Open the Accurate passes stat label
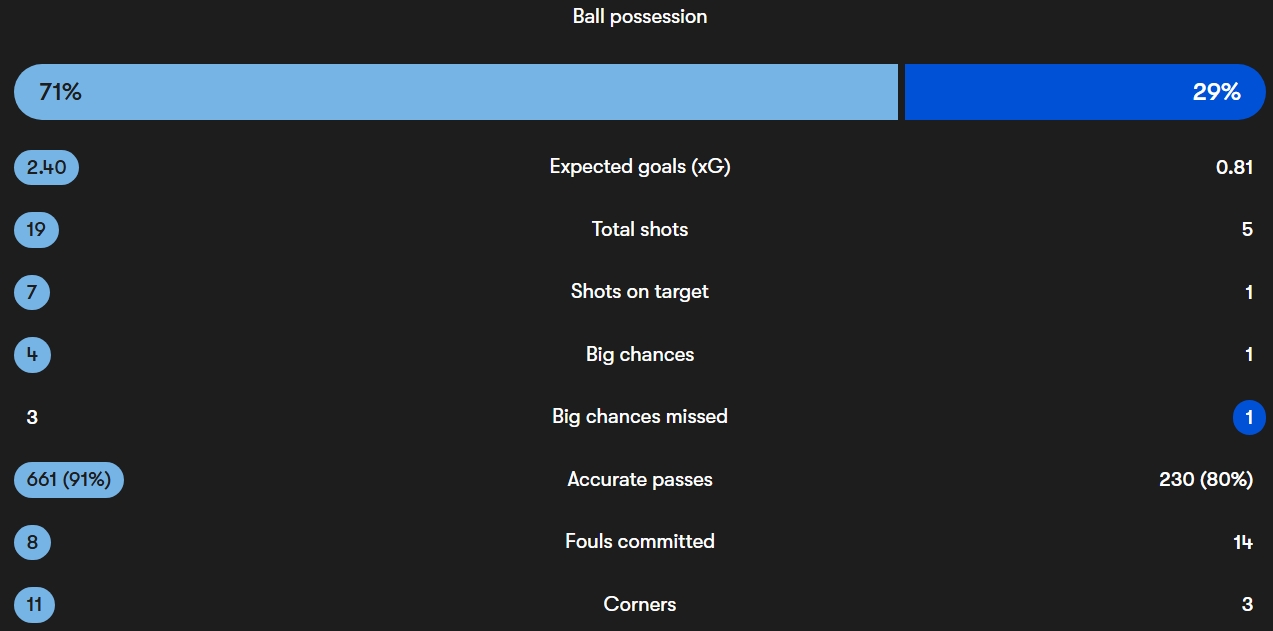 point(640,480)
